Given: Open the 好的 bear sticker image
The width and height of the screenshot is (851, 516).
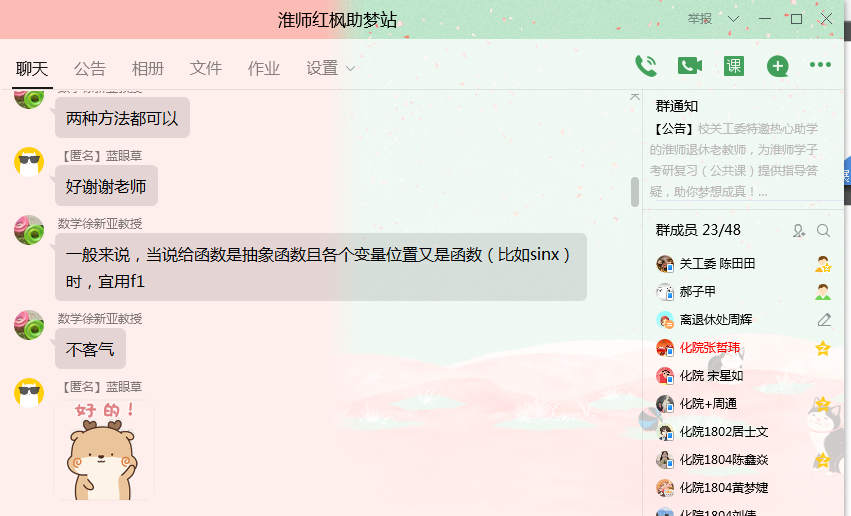Looking at the screenshot, I should point(104,450).
